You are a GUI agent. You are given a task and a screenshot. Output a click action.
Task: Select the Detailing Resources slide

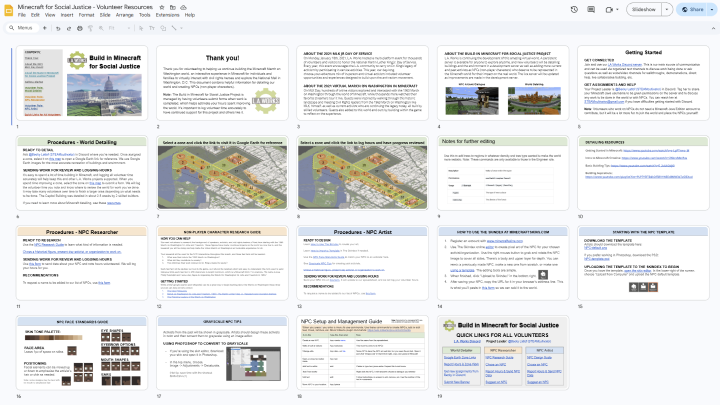click(x=643, y=173)
